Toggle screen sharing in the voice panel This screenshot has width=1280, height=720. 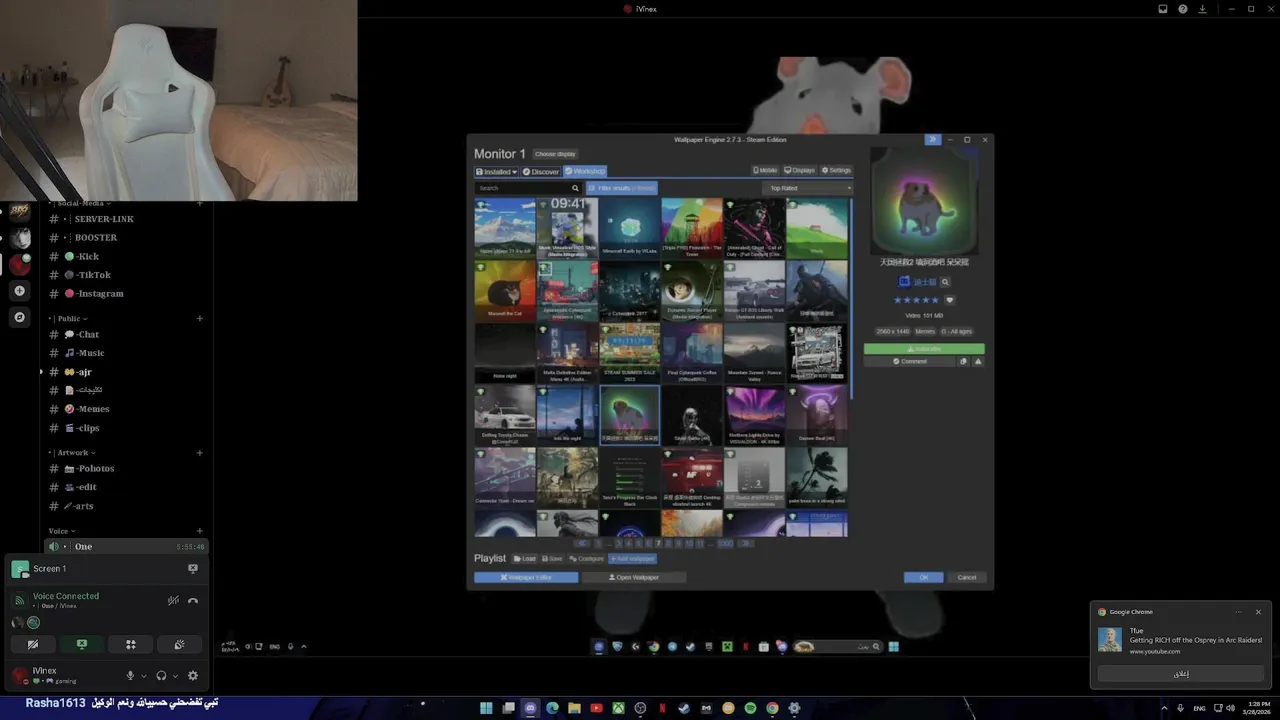(x=82, y=645)
